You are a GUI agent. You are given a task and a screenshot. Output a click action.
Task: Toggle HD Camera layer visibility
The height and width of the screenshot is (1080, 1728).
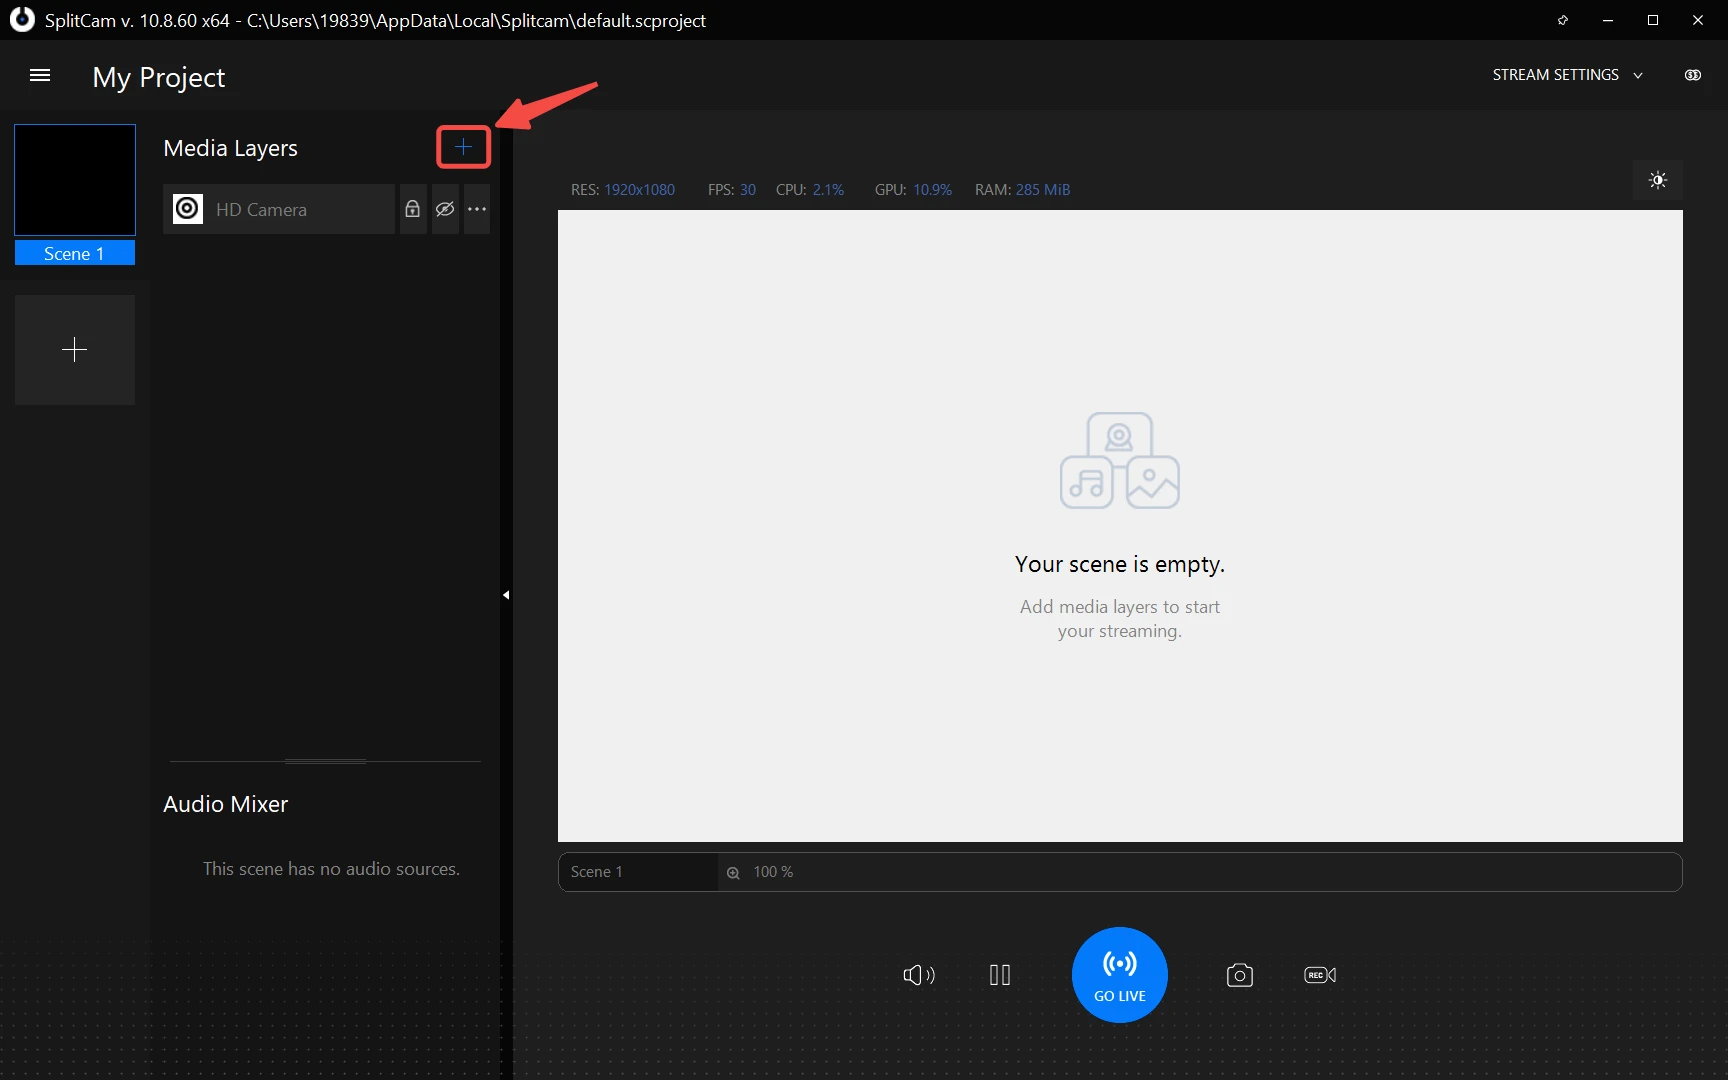[445, 209]
